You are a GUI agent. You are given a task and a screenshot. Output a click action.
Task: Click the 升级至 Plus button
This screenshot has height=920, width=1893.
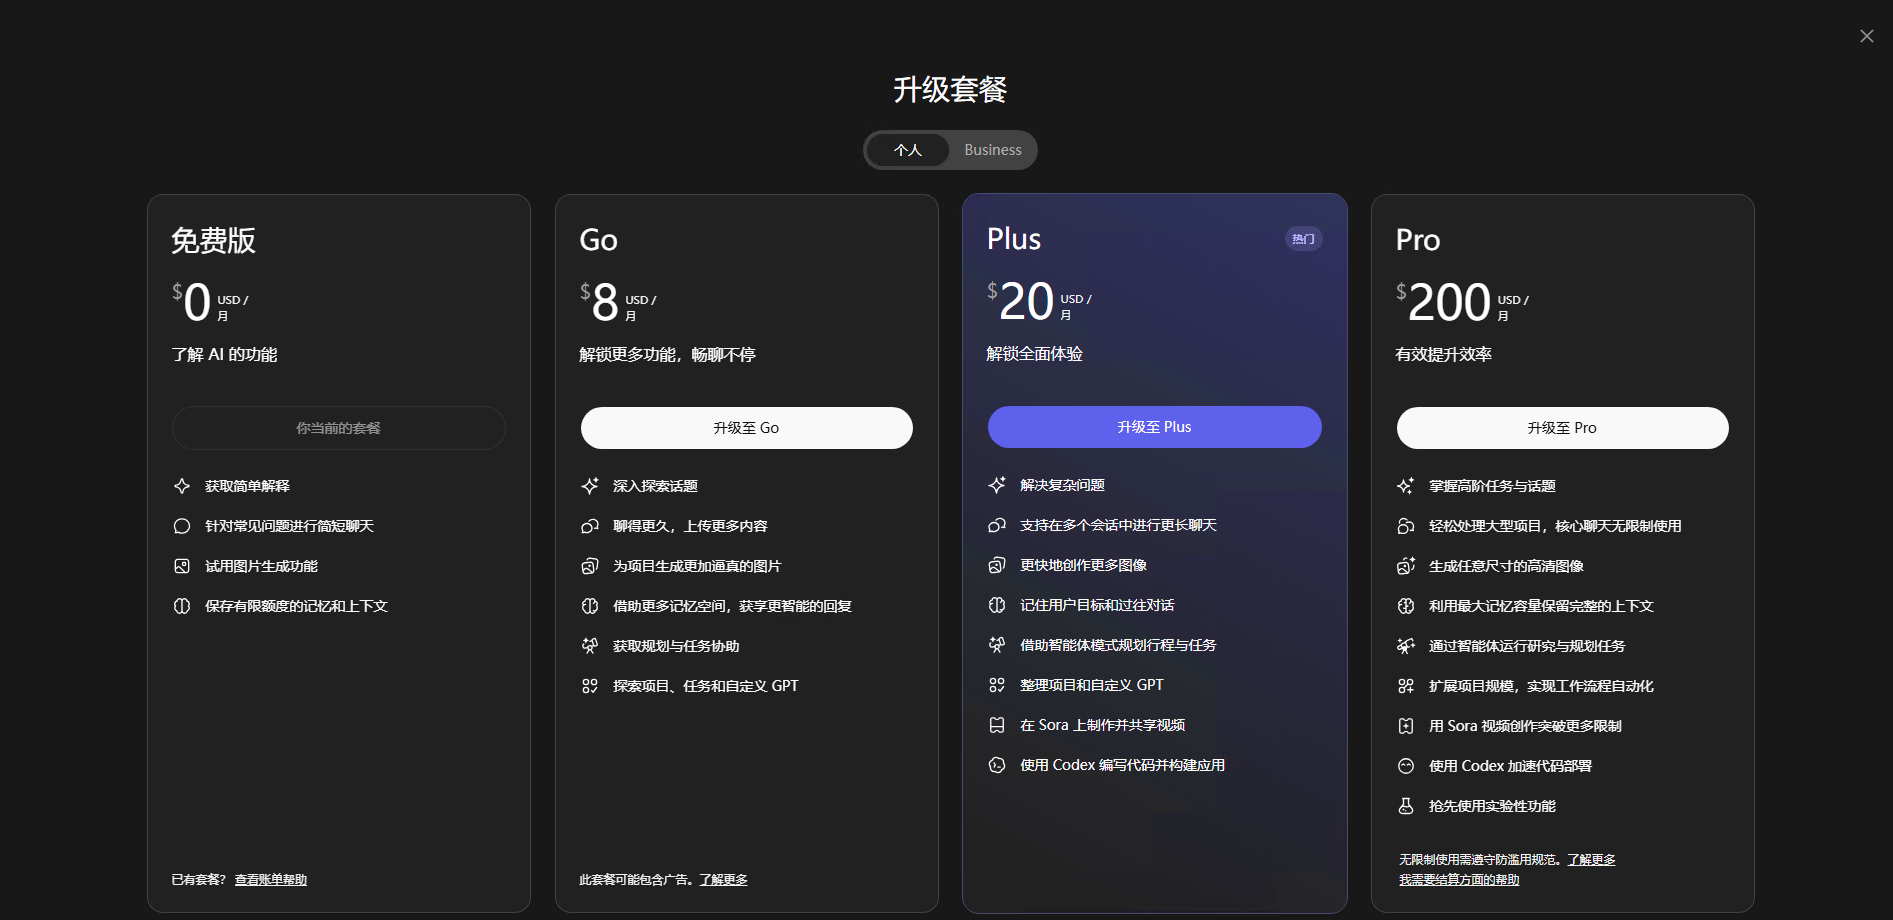point(1154,427)
